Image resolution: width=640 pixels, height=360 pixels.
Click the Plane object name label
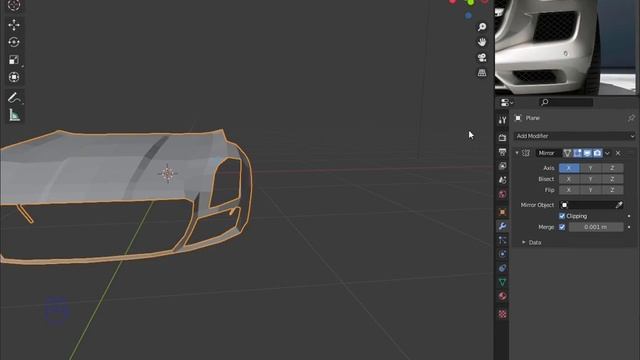533,118
